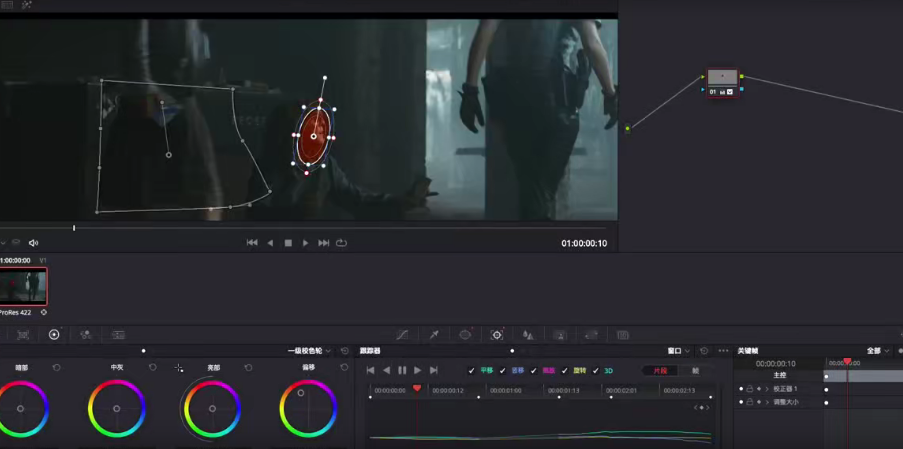The height and width of the screenshot is (449, 903).
Task: Toggle loop playback in the viewer
Action: [342, 243]
